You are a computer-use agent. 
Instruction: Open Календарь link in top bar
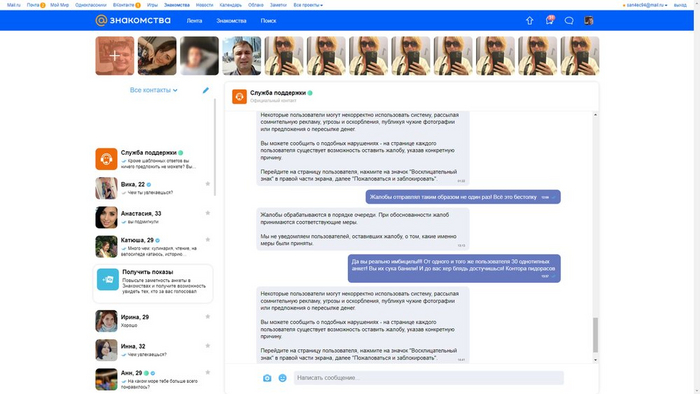coord(230,5)
